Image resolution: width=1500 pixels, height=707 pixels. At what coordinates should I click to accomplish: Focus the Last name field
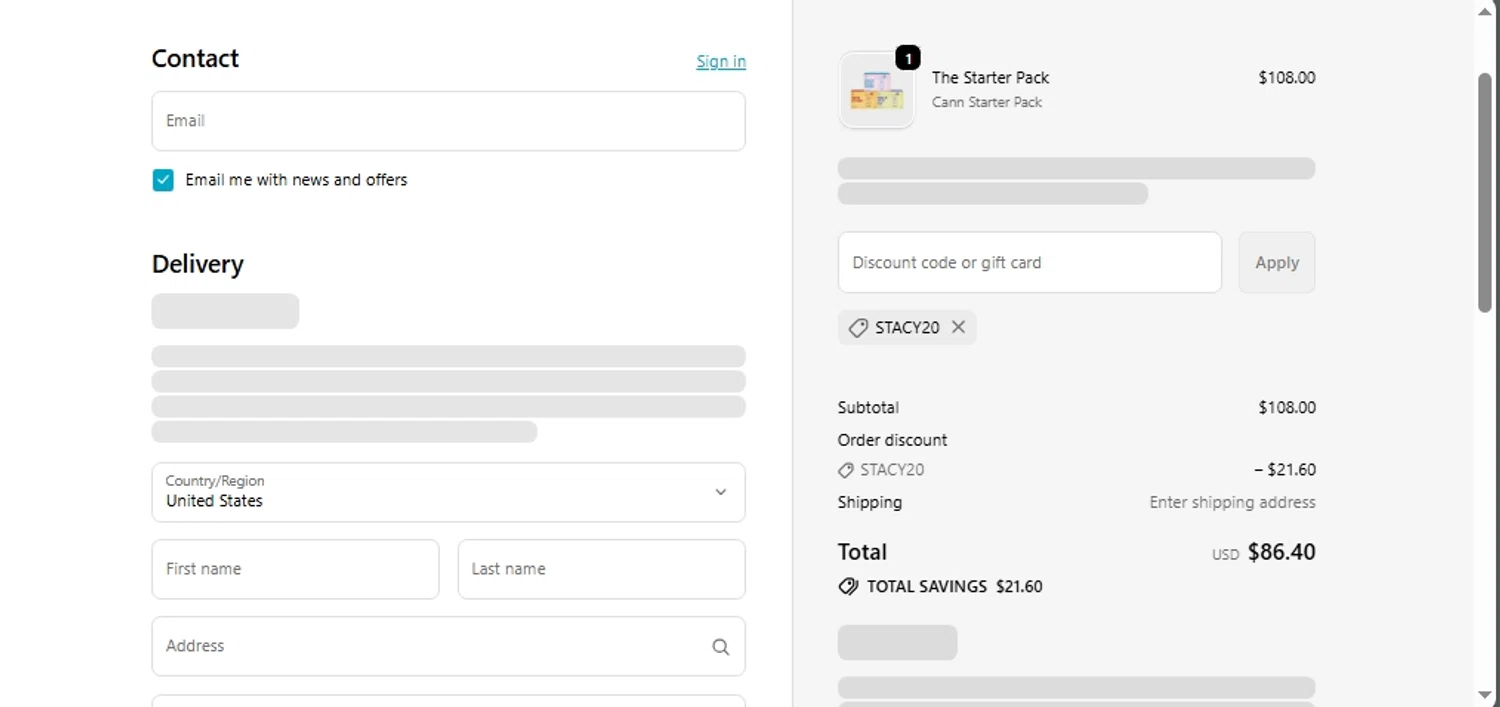[601, 569]
